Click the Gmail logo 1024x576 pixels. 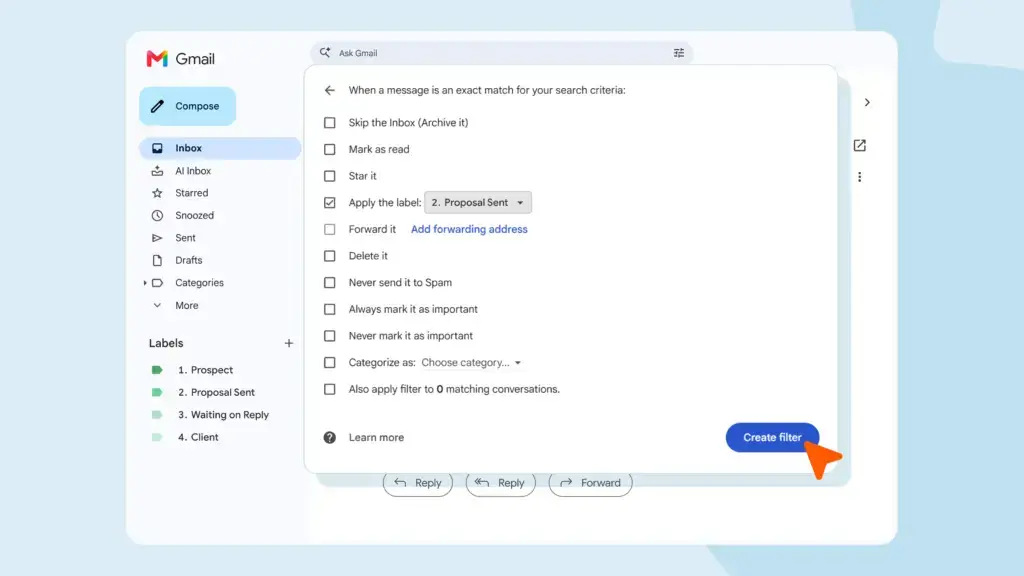[180, 59]
